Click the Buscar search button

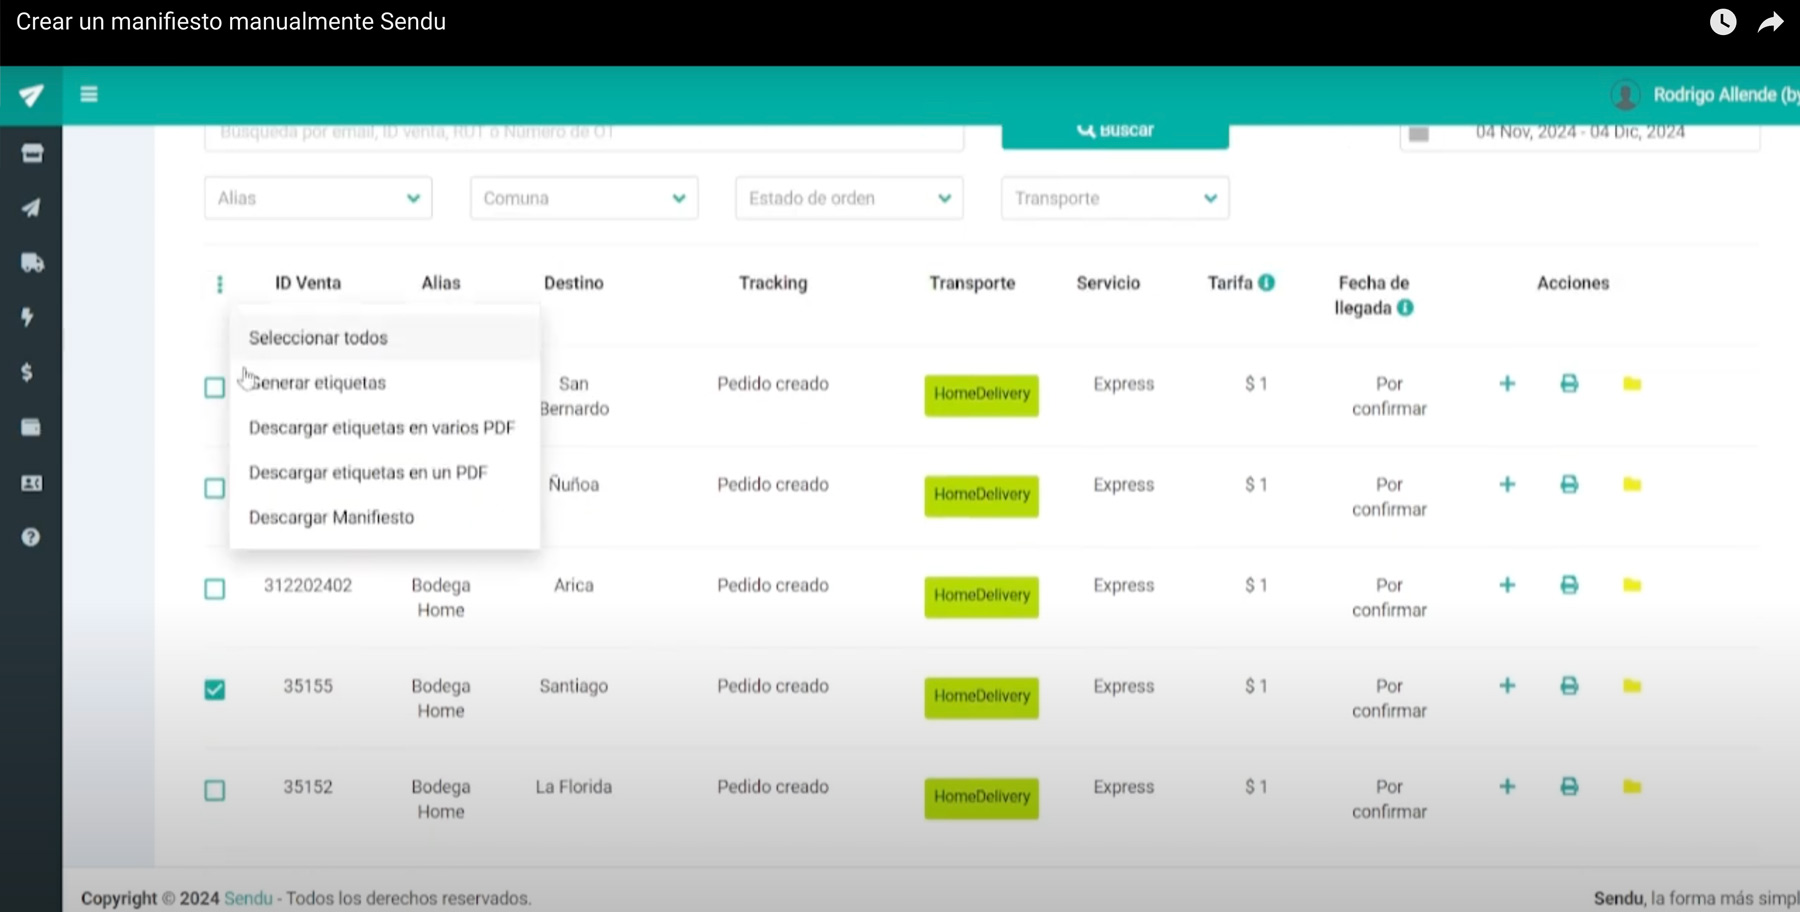[x=1115, y=132]
